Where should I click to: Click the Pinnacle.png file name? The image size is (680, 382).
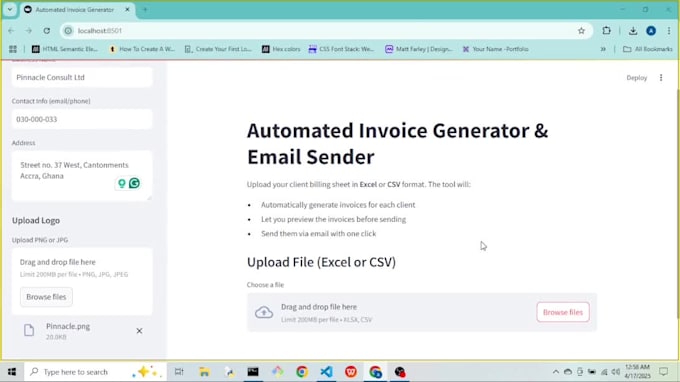click(x=68, y=326)
